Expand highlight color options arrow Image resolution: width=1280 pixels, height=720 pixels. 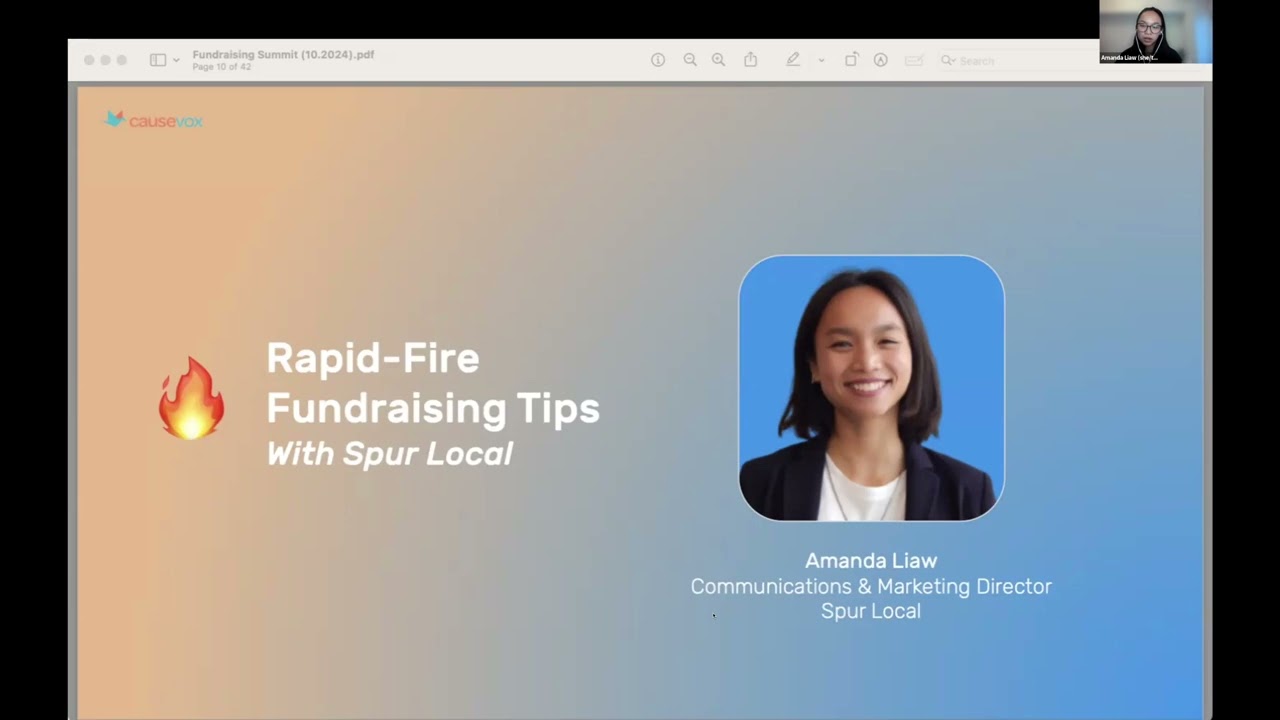821,60
